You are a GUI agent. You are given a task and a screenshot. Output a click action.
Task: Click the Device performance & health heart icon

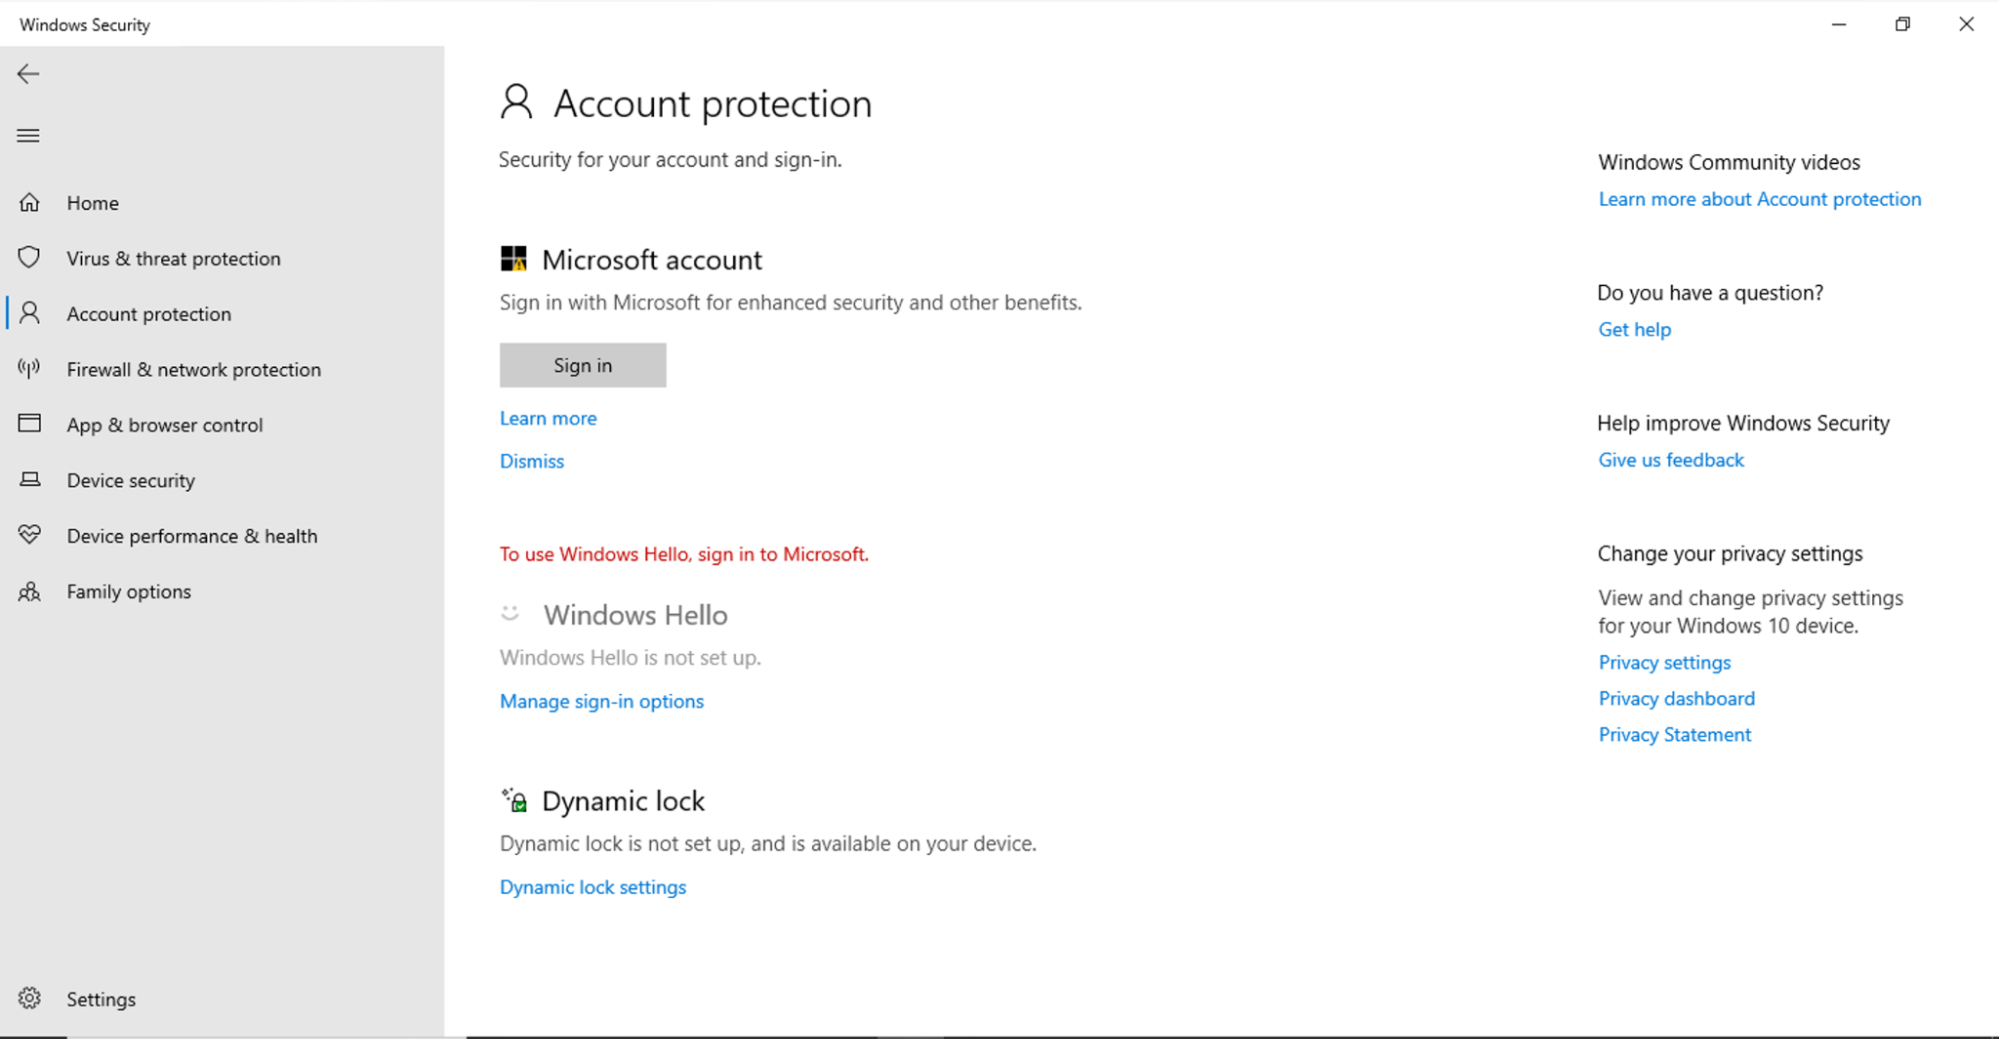tap(30, 535)
